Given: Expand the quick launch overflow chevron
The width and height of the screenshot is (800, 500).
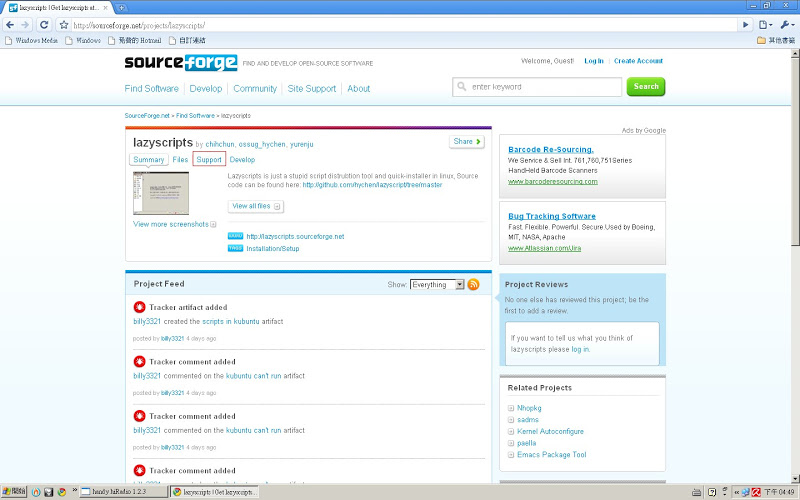Looking at the screenshot, I should click(x=74, y=490).
